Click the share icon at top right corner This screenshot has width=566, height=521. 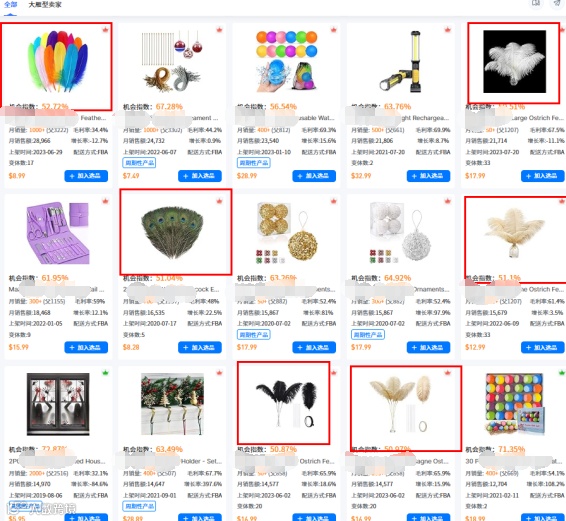[x=557, y=4]
